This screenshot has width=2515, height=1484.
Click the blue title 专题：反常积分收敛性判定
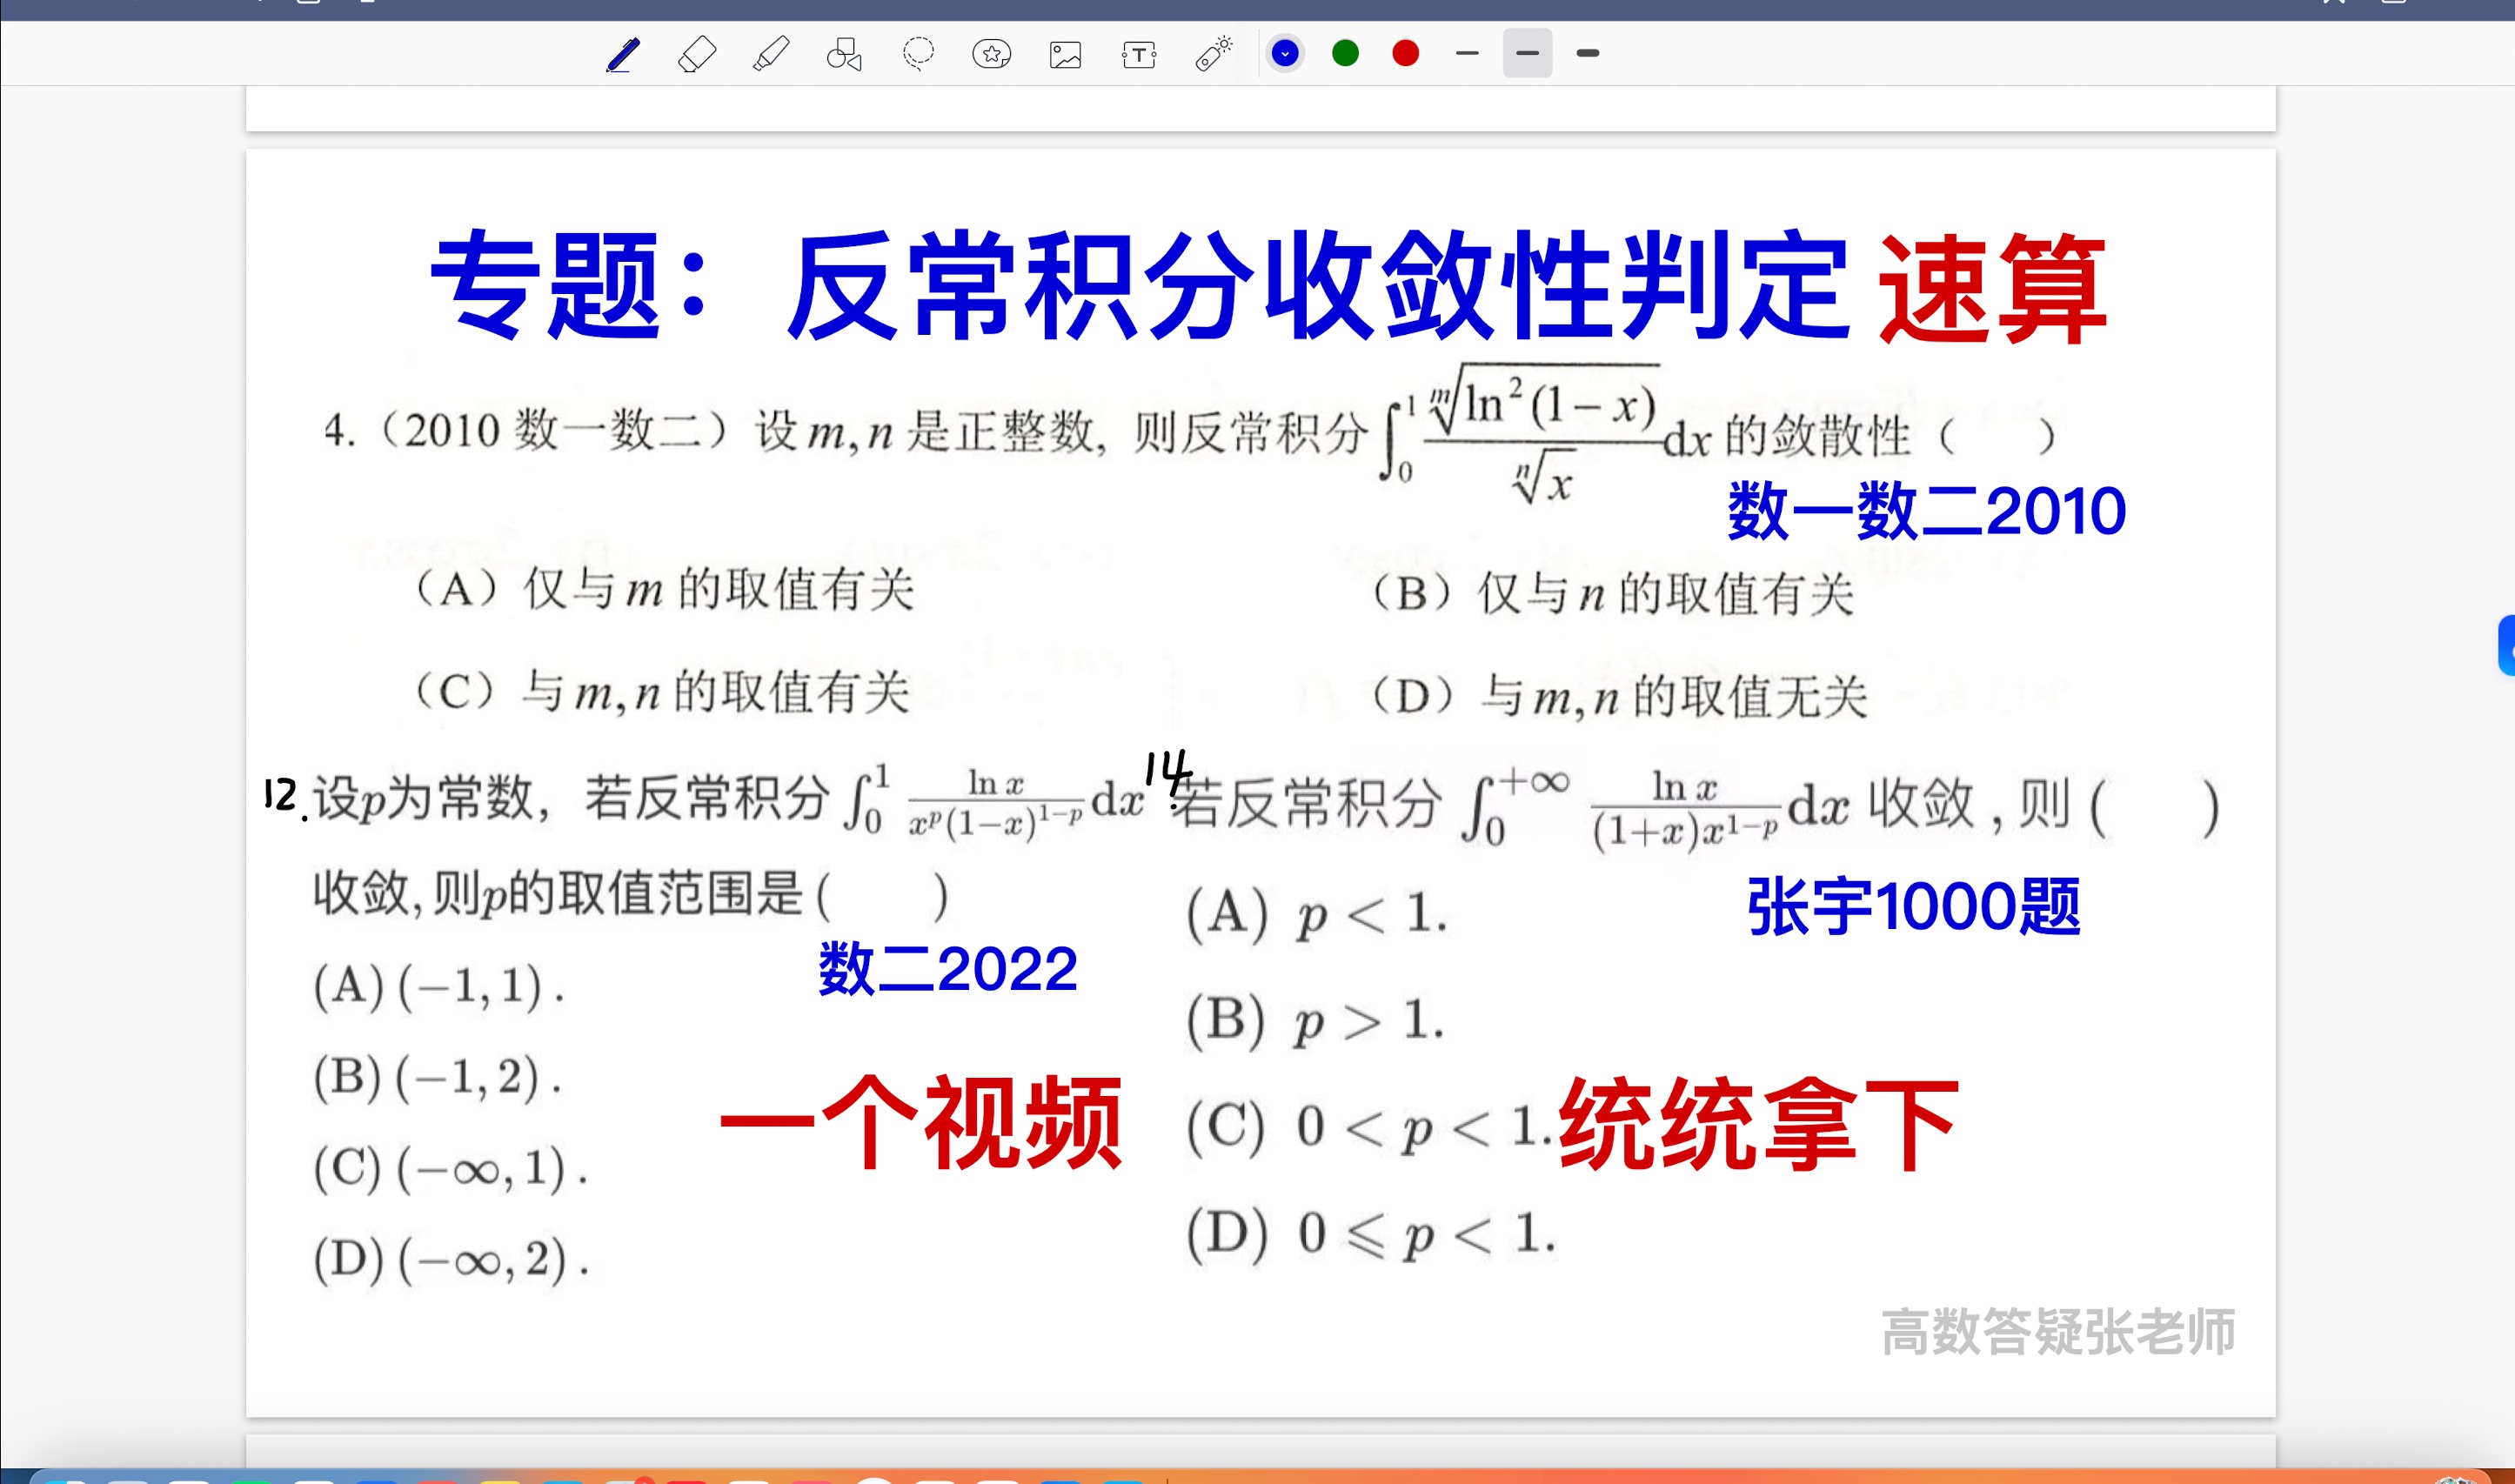pos(1140,285)
